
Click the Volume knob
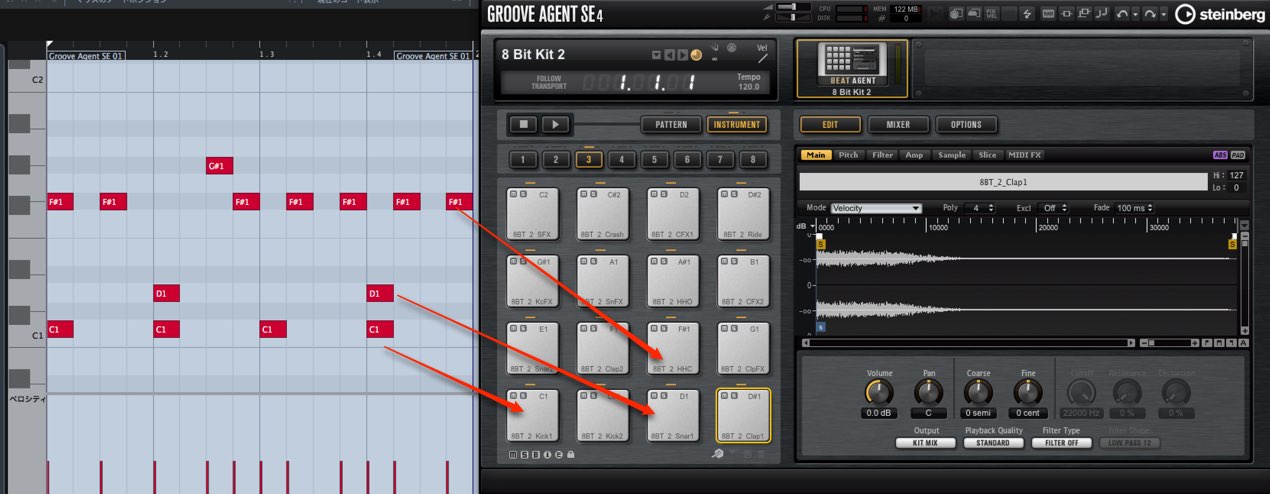[879, 393]
